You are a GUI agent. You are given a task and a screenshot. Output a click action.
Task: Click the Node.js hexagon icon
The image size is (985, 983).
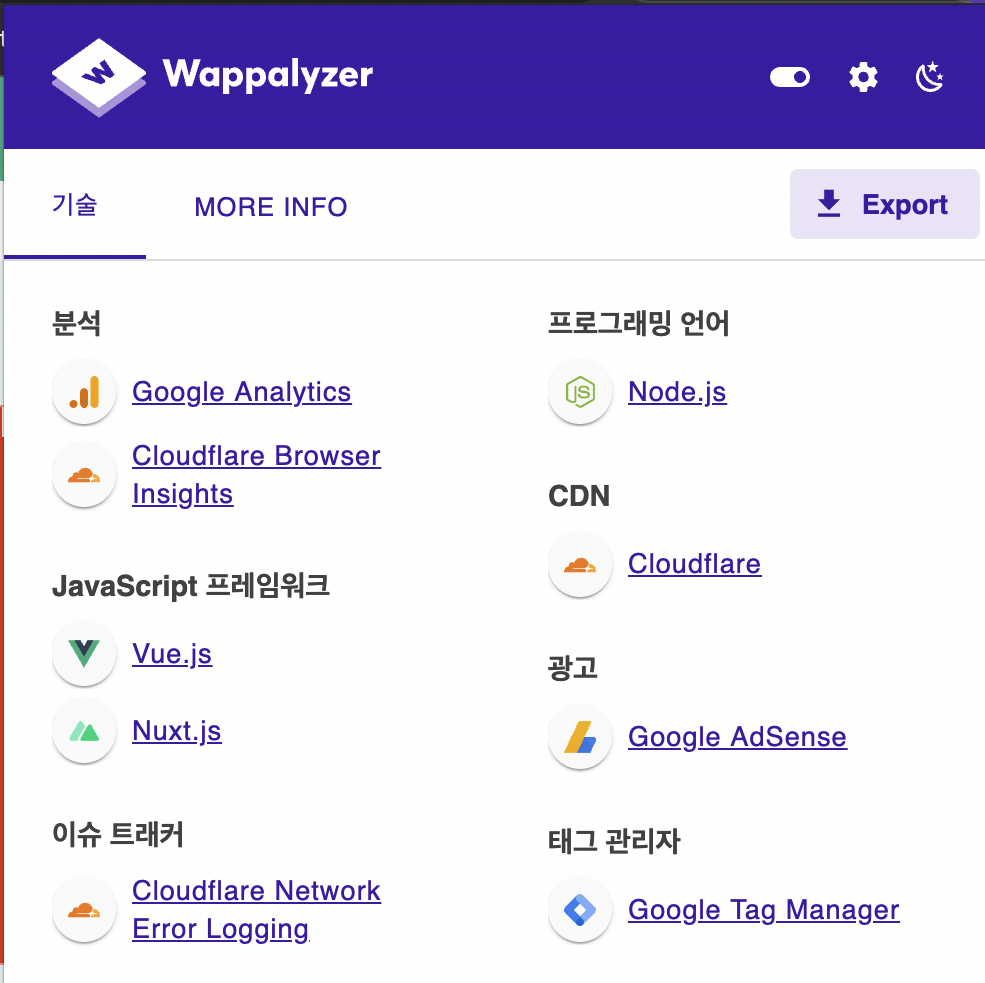click(580, 392)
